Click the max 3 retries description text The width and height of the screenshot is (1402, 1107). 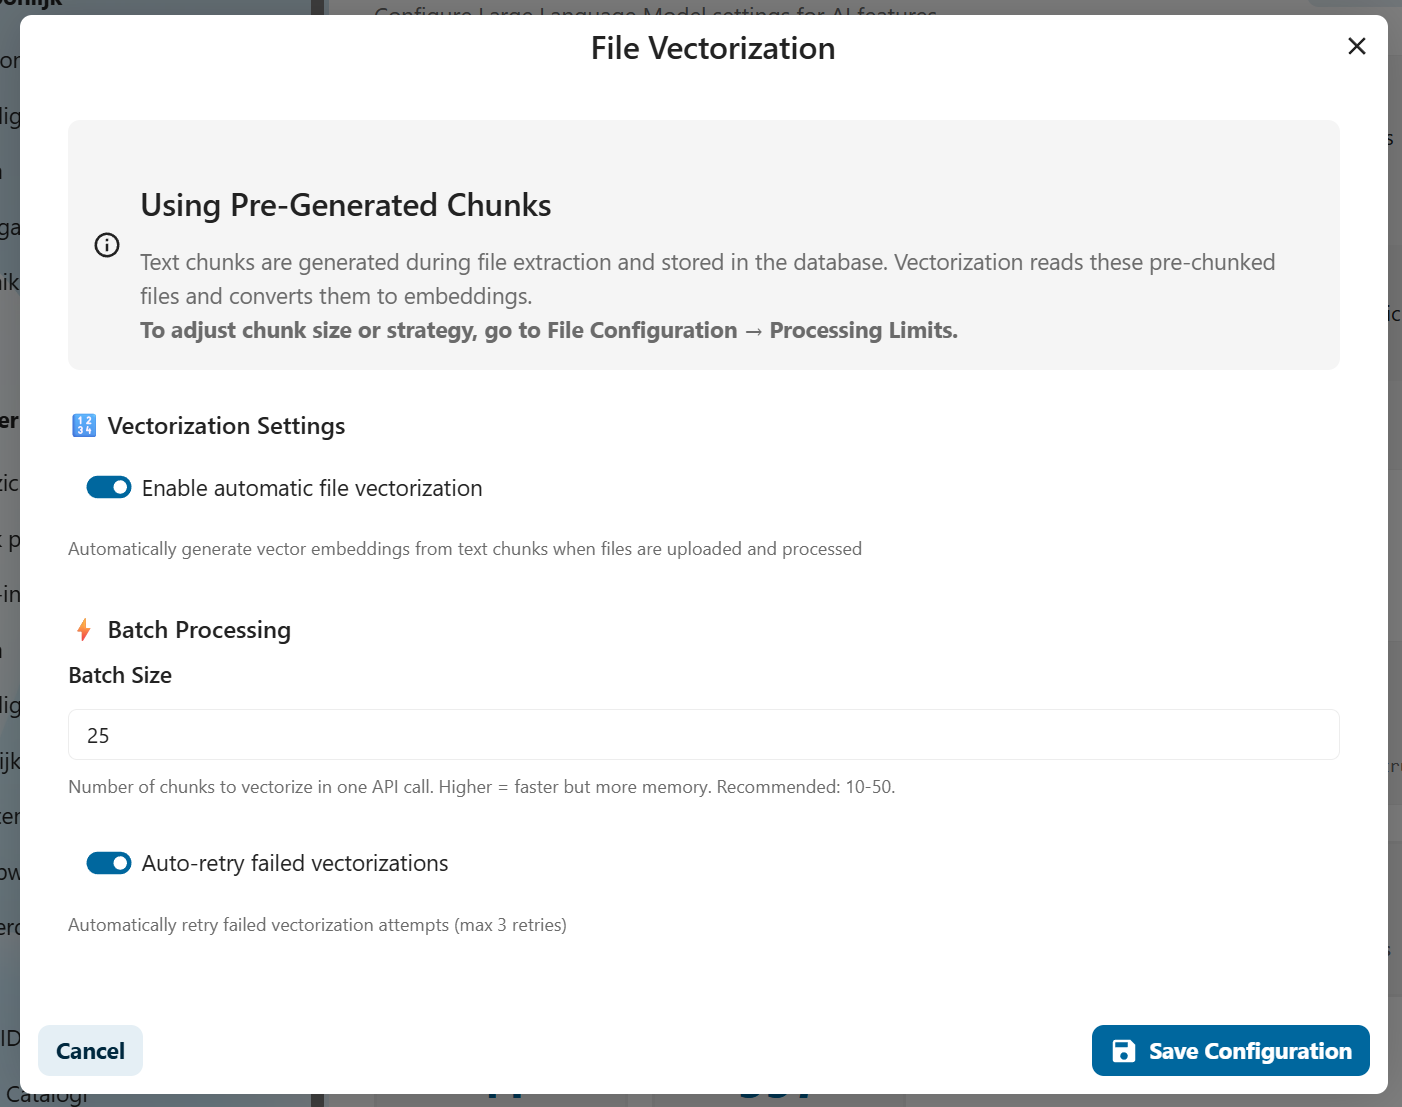pos(317,925)
